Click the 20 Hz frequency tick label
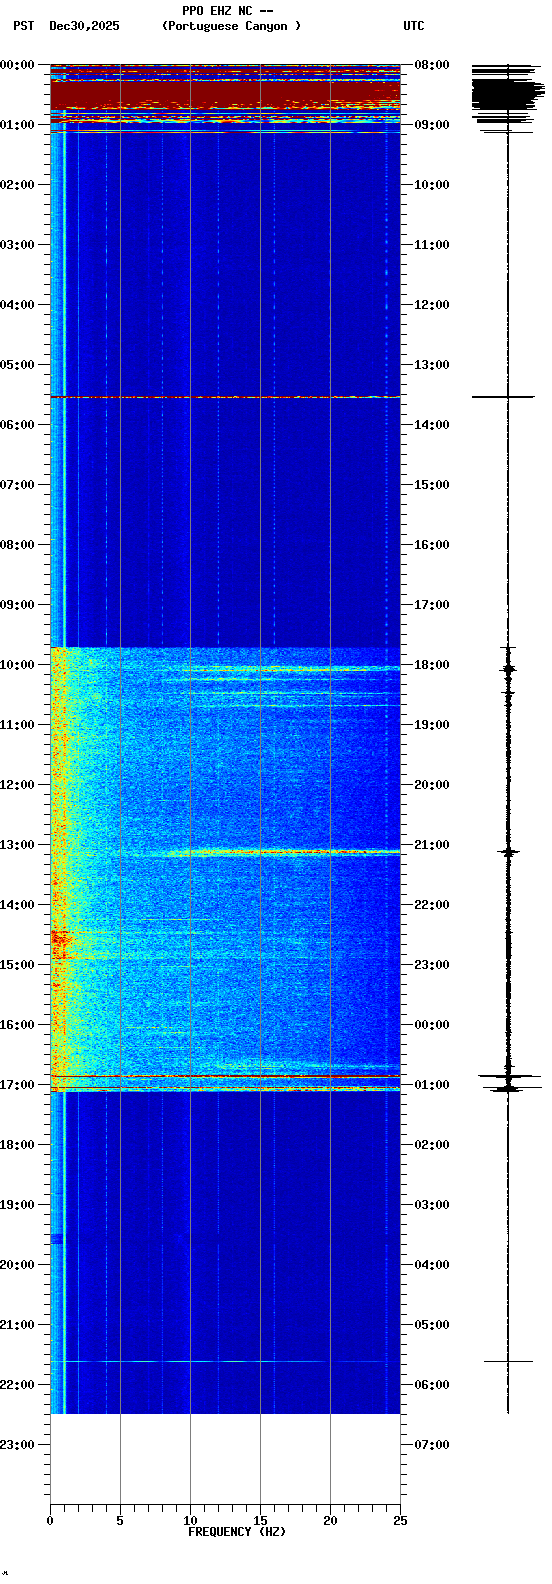 [330, 1521]
